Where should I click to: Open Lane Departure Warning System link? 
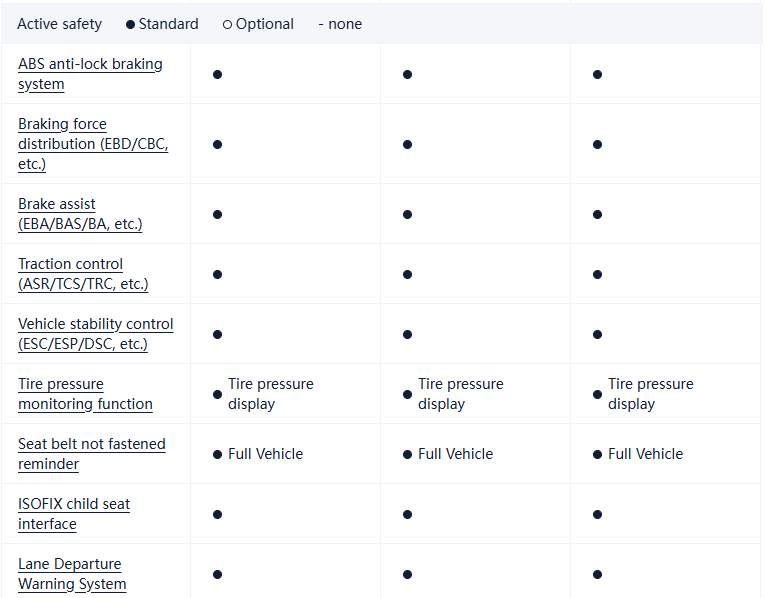(x=72, y=574)
